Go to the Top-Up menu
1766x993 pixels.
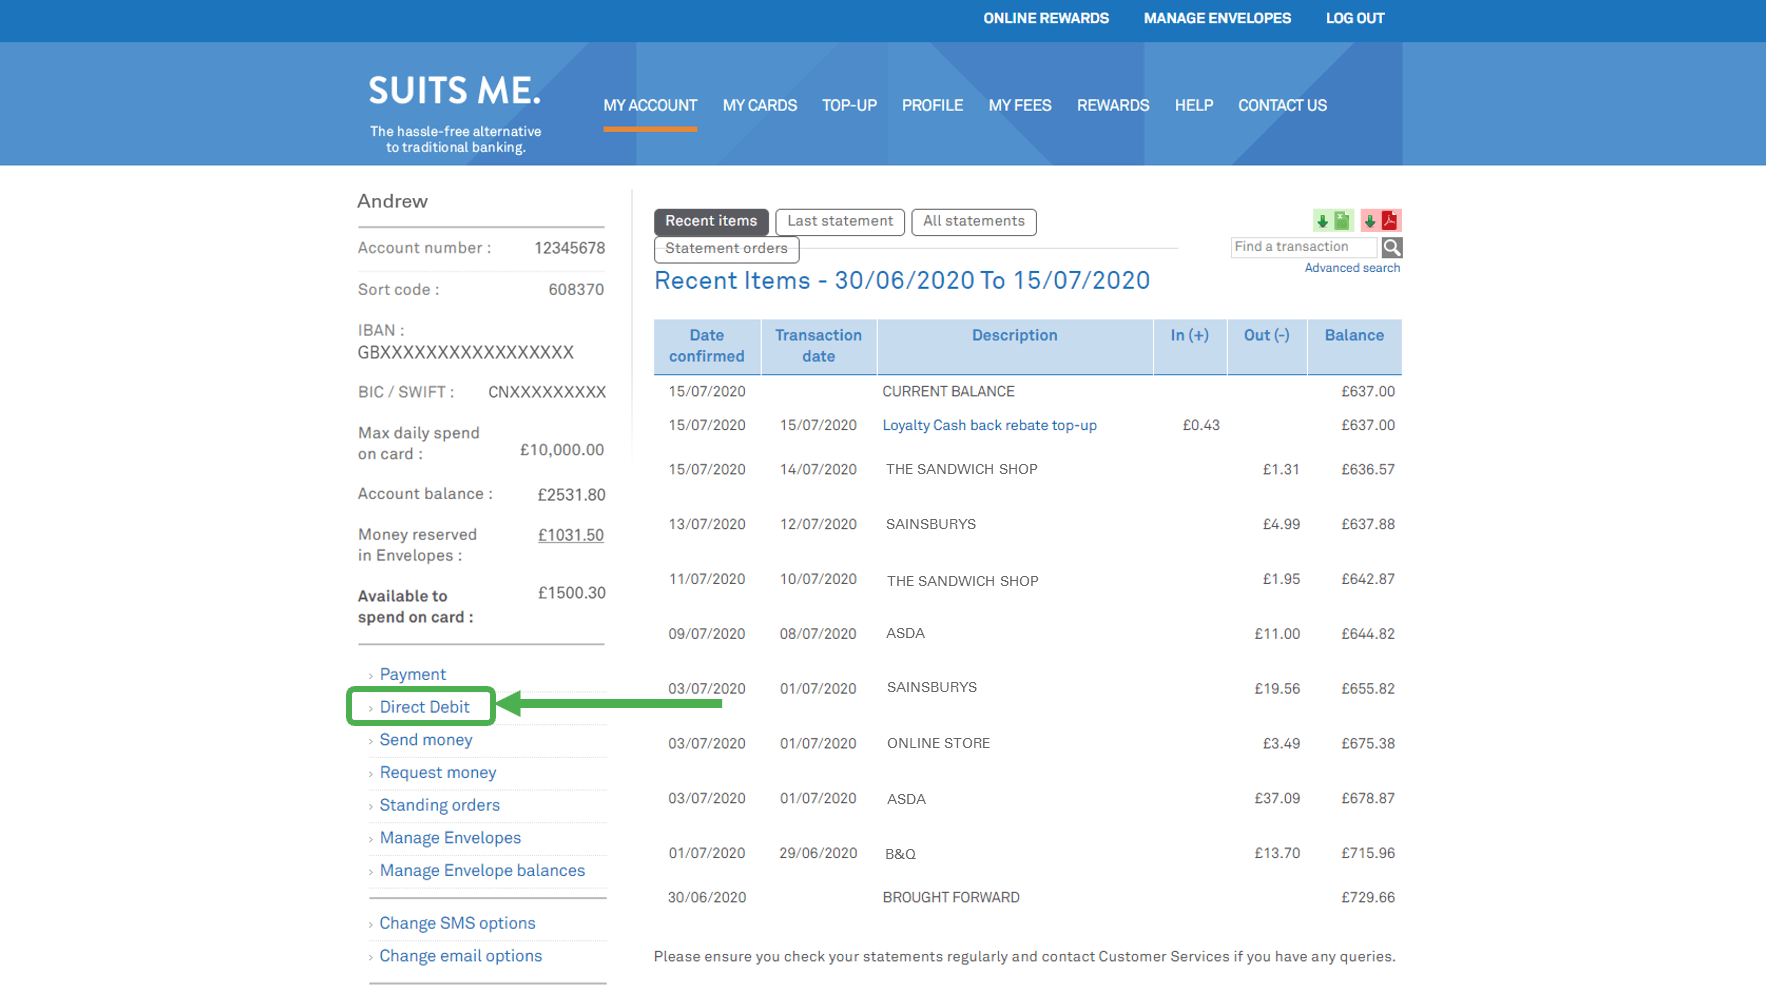[849, 106]
